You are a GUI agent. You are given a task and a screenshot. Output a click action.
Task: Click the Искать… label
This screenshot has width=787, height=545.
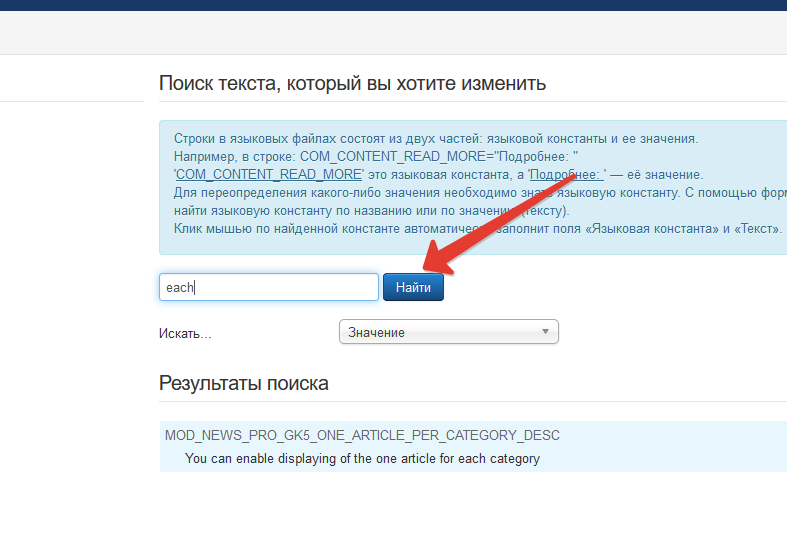[185, 333]
